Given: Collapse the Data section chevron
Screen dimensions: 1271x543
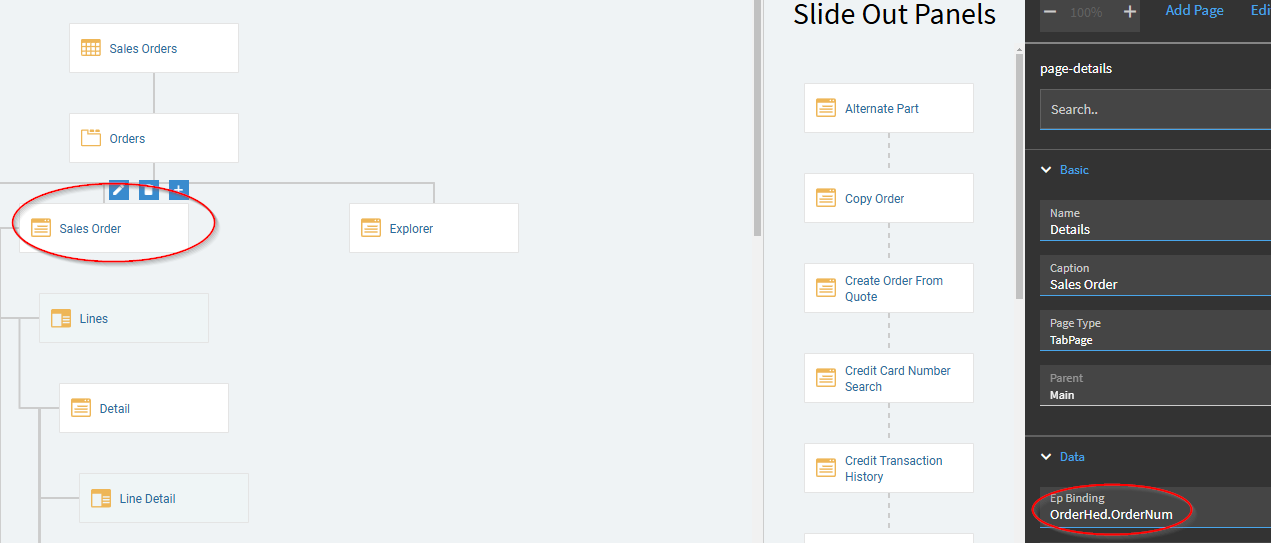Looking at the screenshot, I should (1046, 457).
